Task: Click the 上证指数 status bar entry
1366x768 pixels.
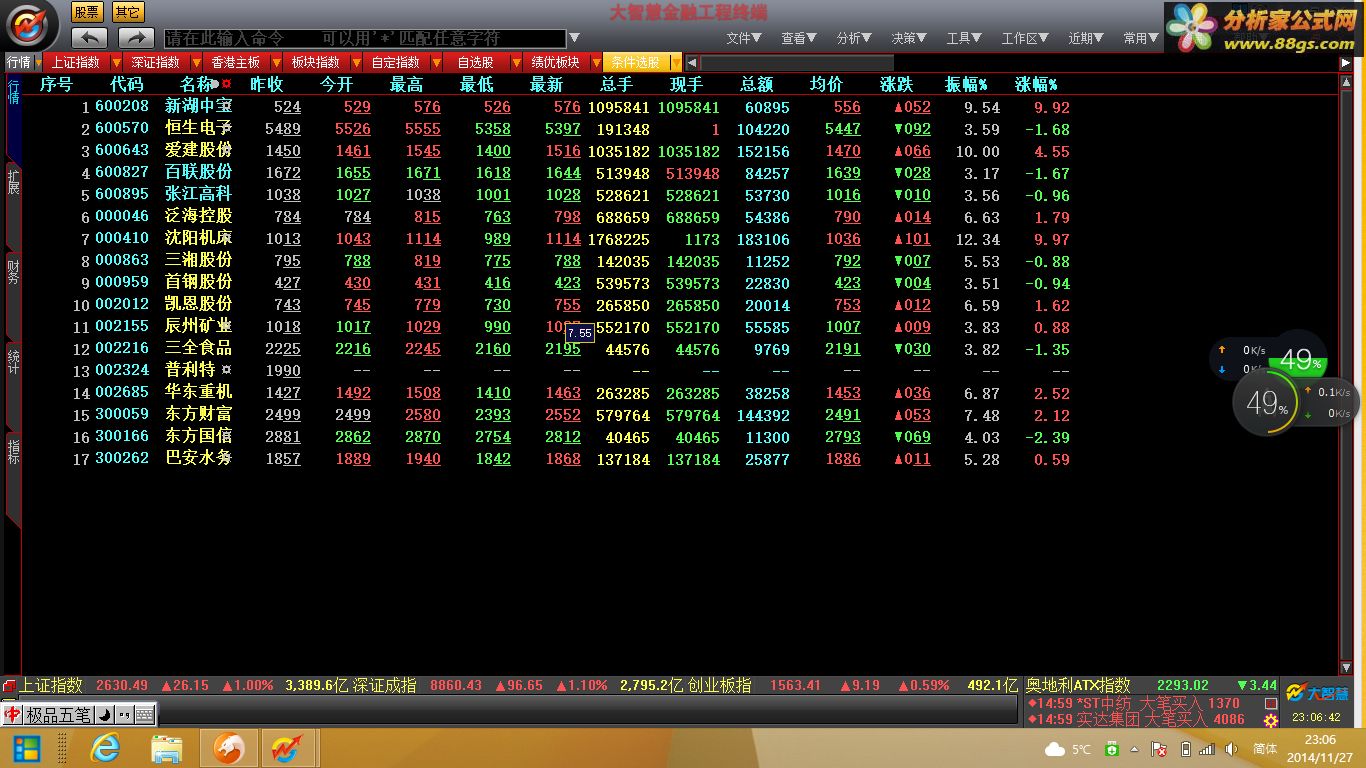Action: [51, 686]
